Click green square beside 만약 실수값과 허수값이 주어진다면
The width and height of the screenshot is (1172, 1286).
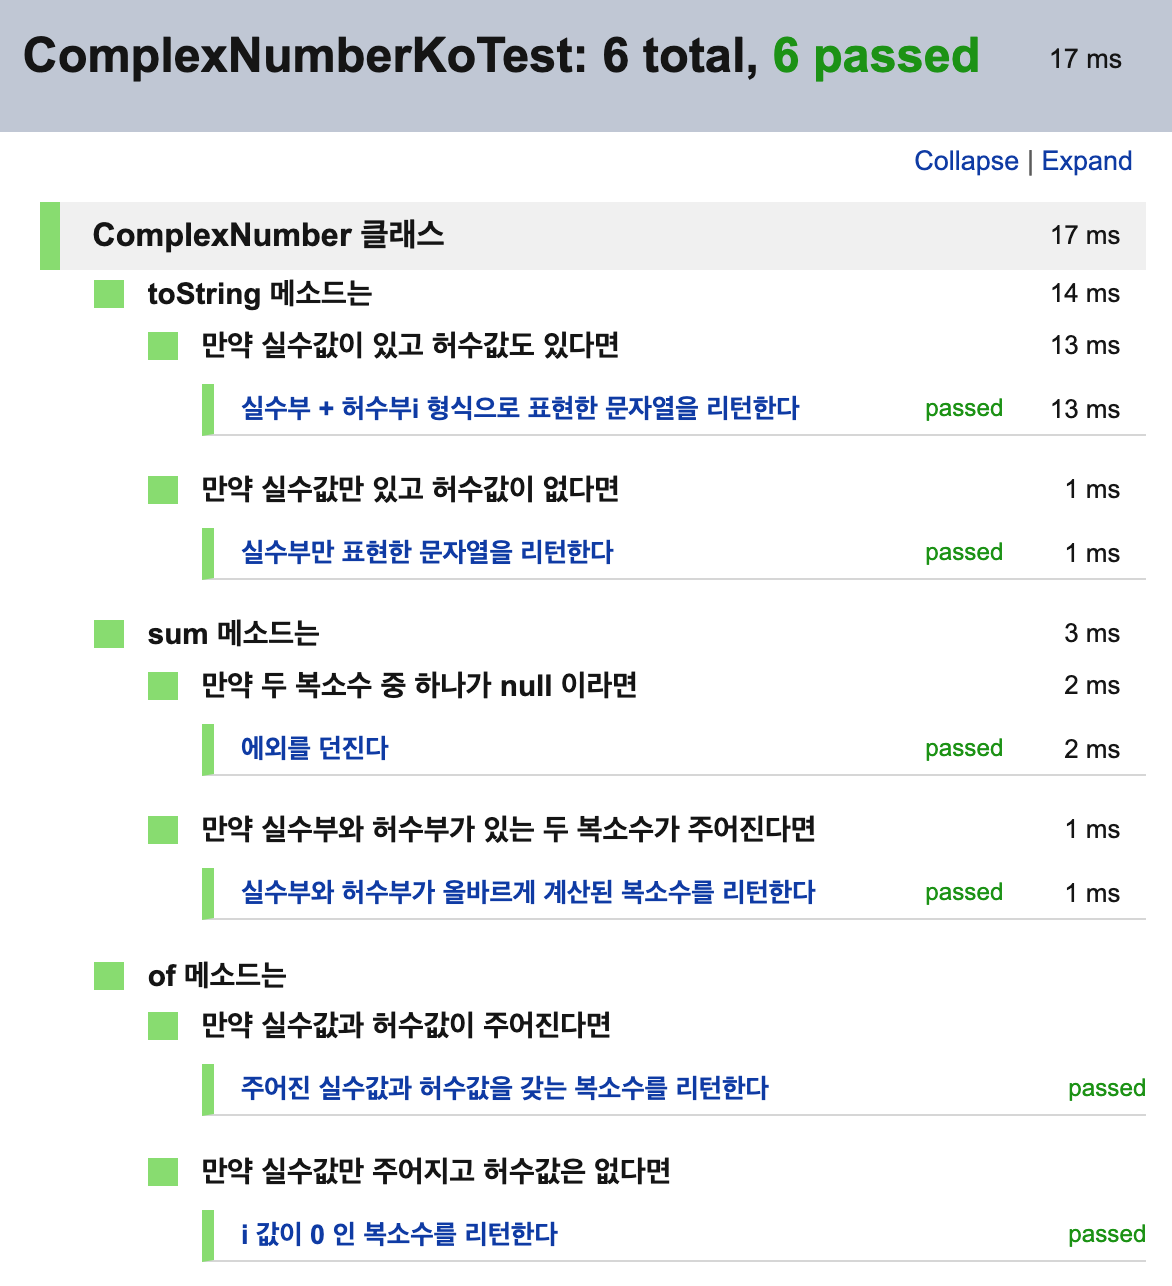pos(163,1026)
